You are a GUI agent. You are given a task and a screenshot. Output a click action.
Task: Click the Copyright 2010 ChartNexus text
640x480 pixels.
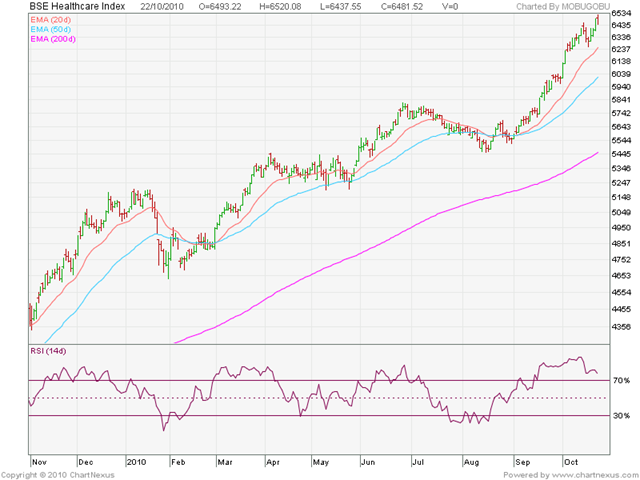(58, 475)
